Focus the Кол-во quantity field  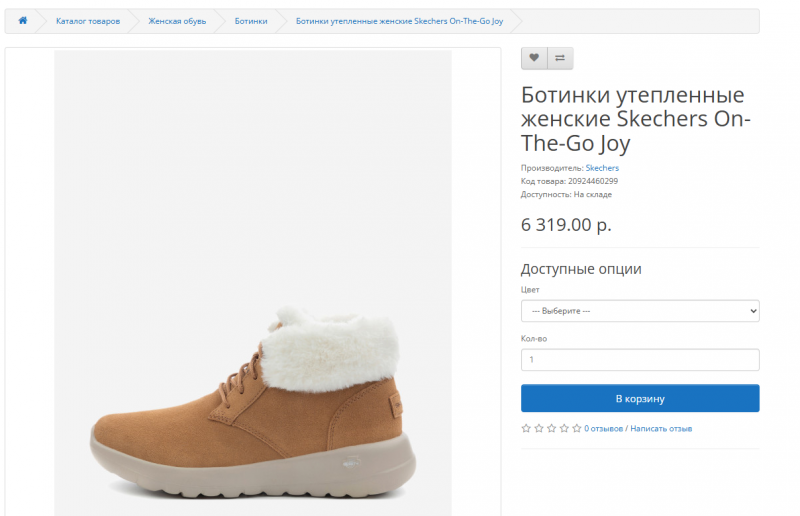pyautogui.click(x=640, y=359)
